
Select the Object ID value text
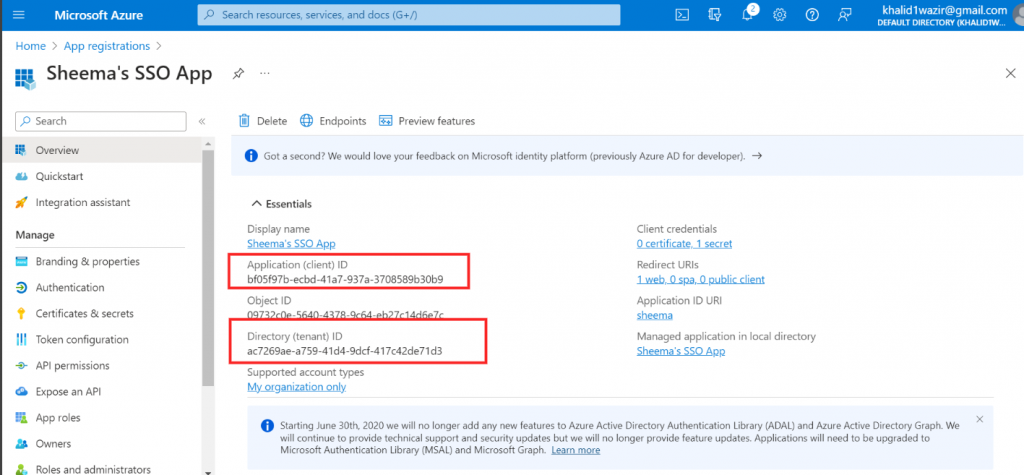[x=345, y=315]
